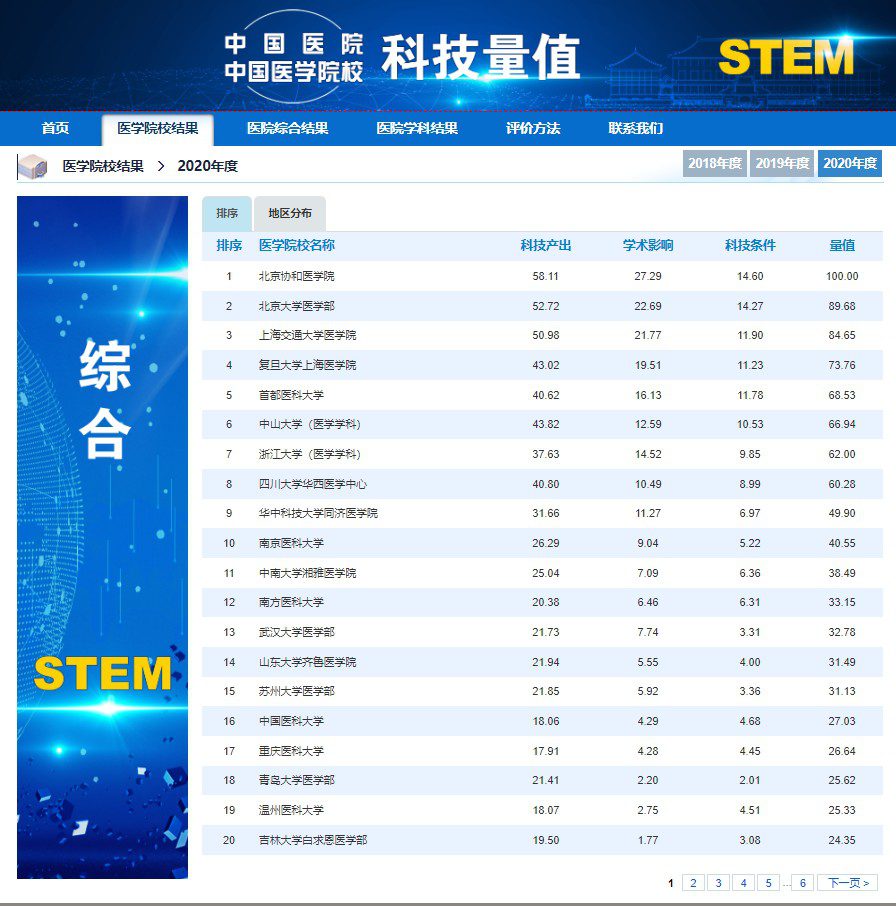The image size is (896, 906).
Task: Click 下一页 next page link
Action: 848,883
